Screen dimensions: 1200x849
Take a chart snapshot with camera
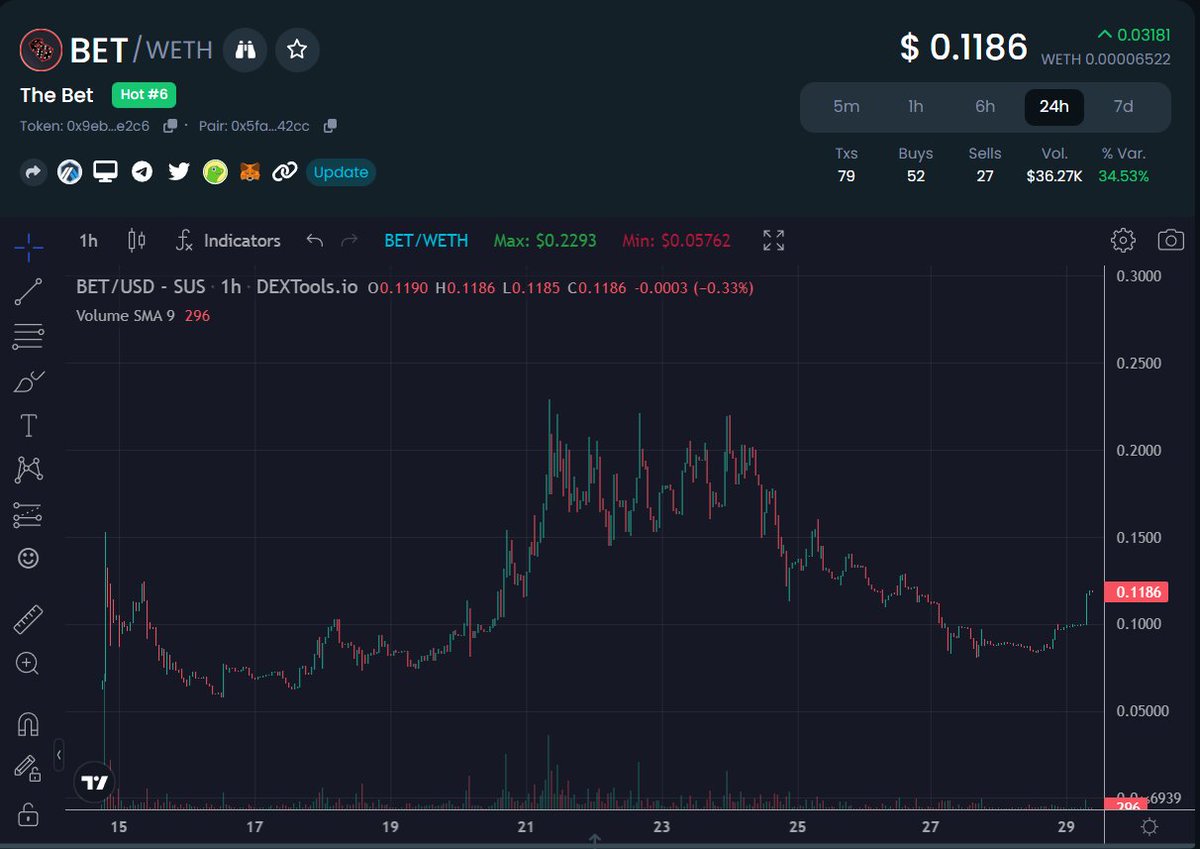(1171, 240)
